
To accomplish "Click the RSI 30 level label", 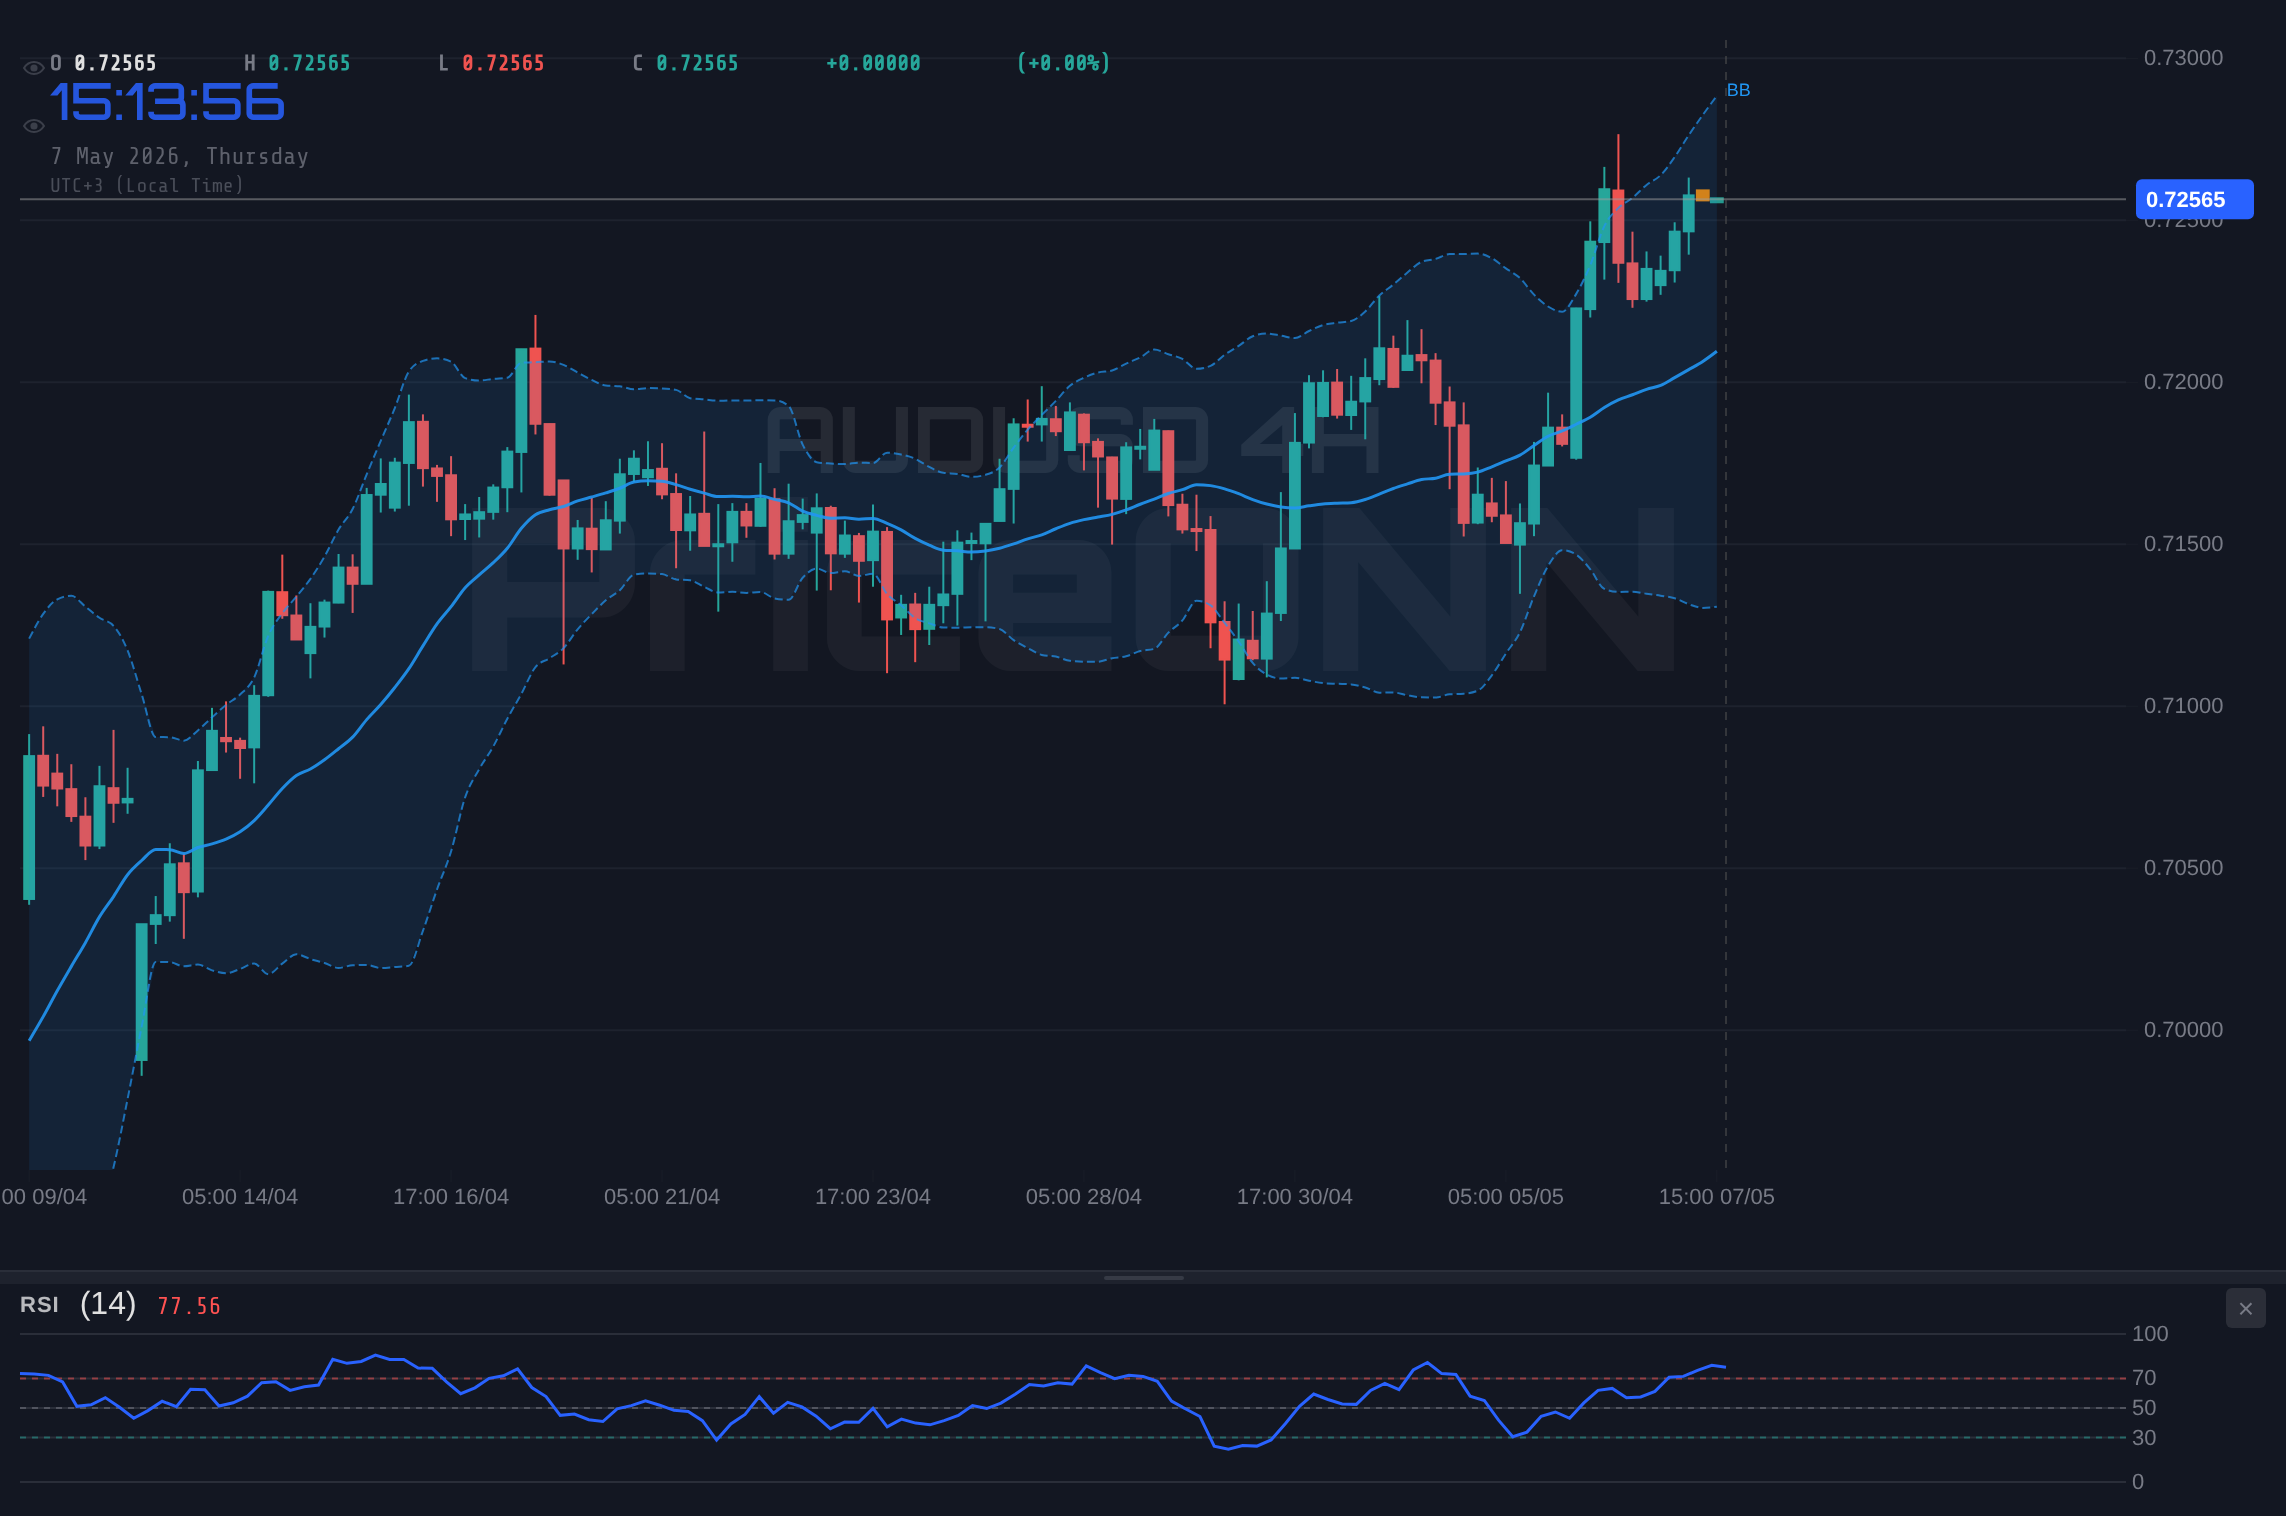I will click(x=2144, y=1438).
